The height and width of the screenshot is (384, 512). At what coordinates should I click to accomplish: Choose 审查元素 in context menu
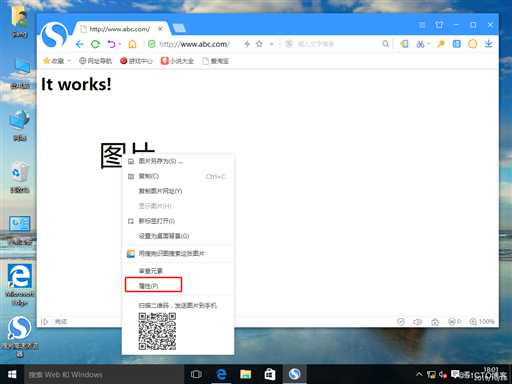[178, 271]
